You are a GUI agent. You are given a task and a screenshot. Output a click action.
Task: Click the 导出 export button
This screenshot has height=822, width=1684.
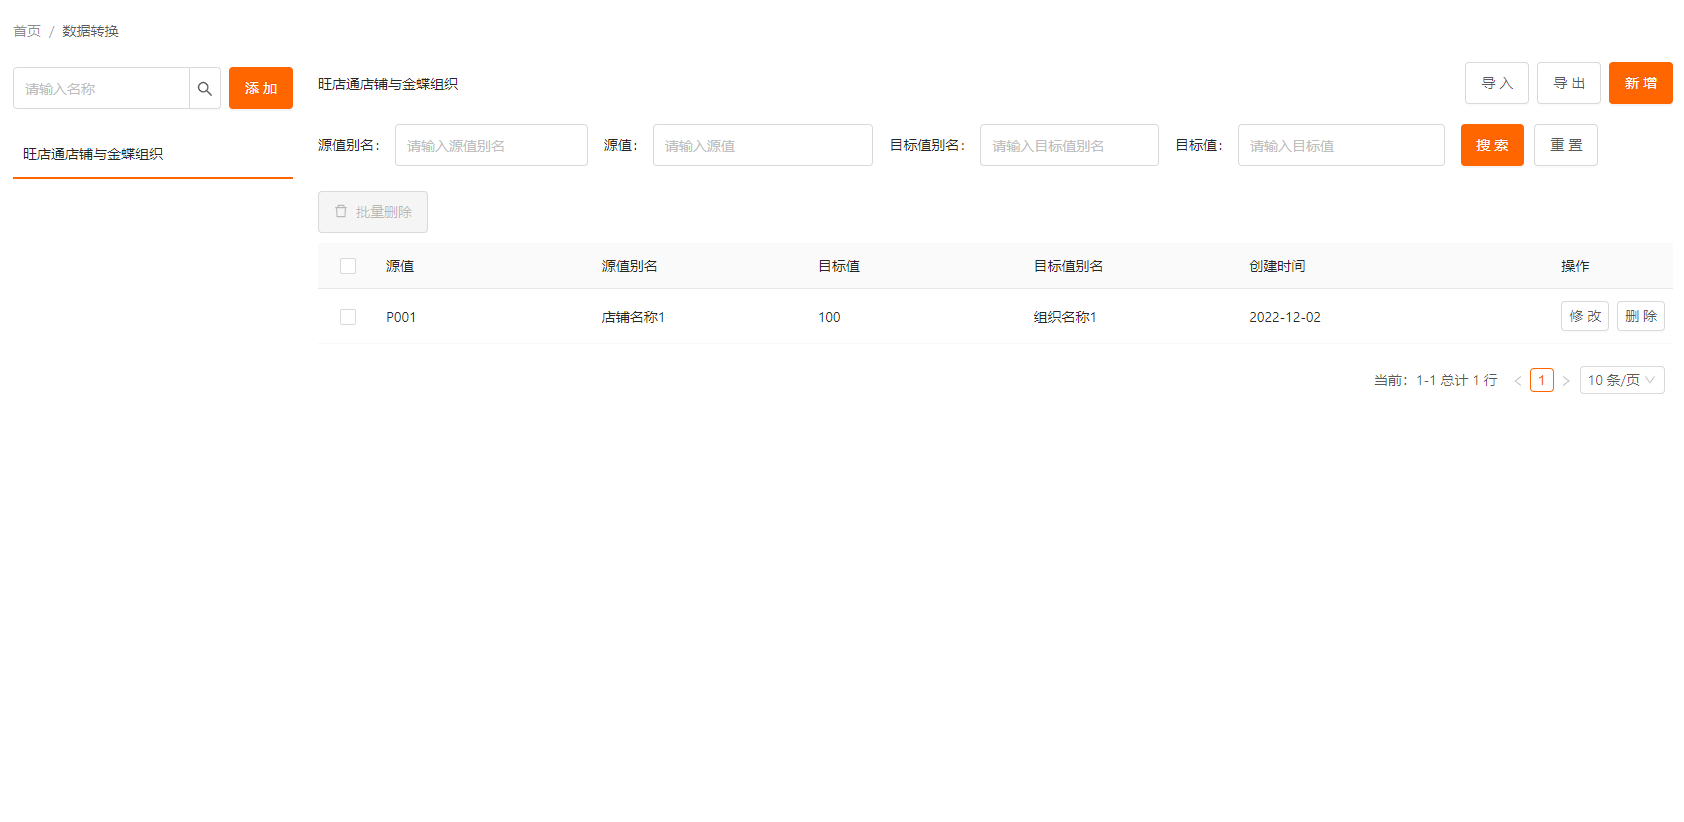(x=1568, y=84)
